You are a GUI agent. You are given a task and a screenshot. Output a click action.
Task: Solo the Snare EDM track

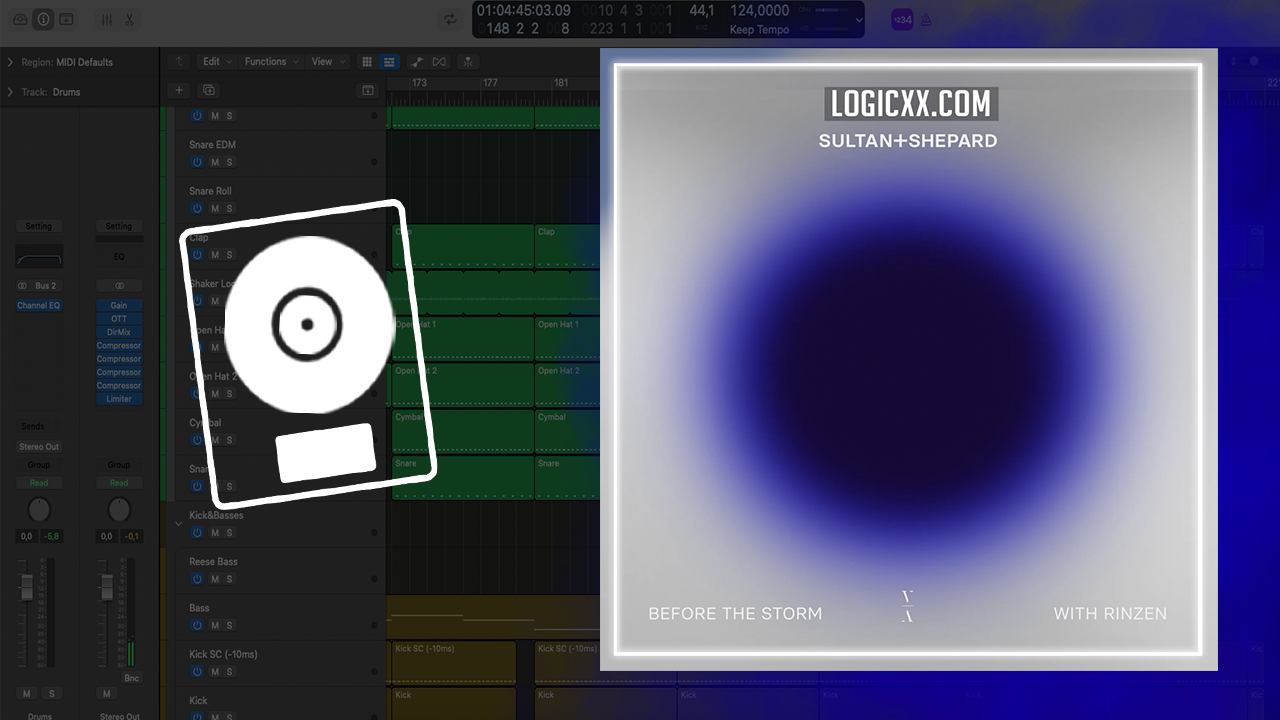pyautogui.click(x=229, y=162)
